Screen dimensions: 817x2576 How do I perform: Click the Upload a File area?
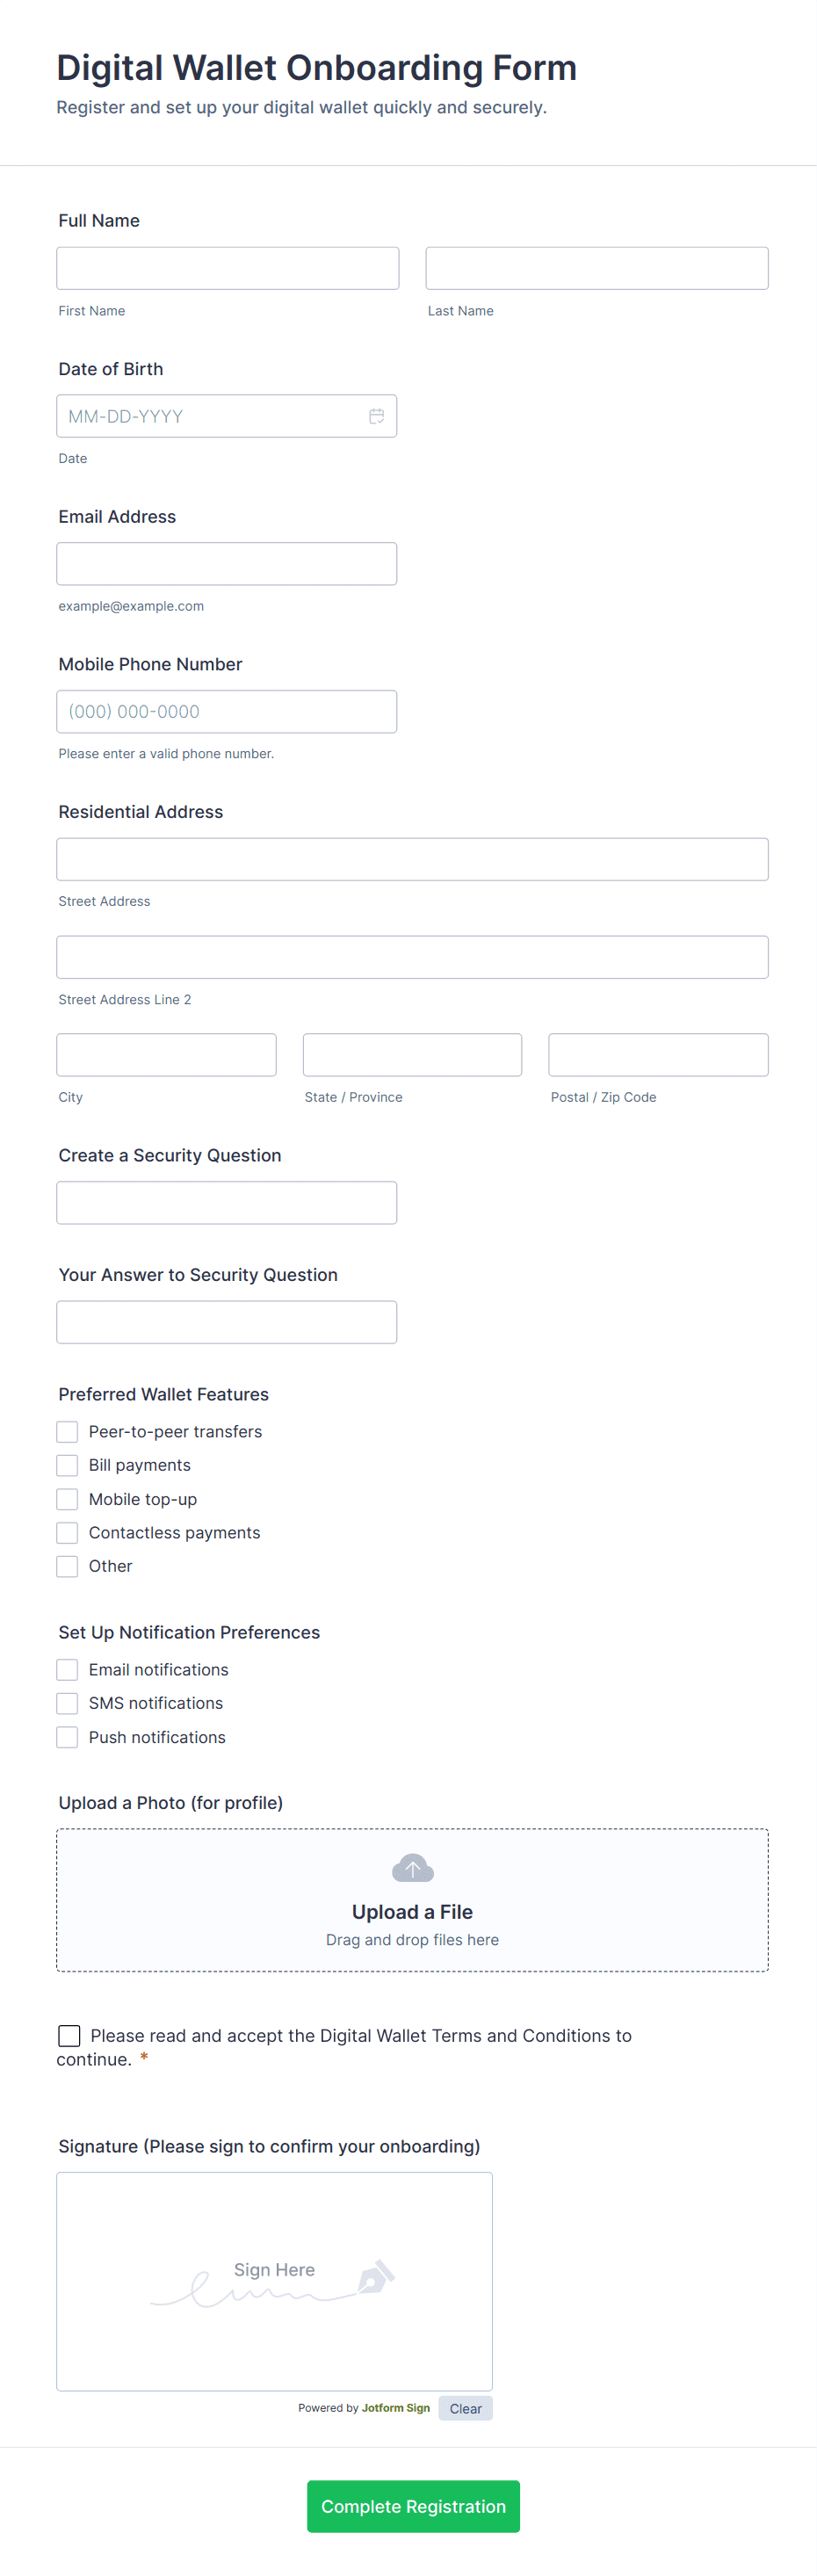[x=412, y=1899]
